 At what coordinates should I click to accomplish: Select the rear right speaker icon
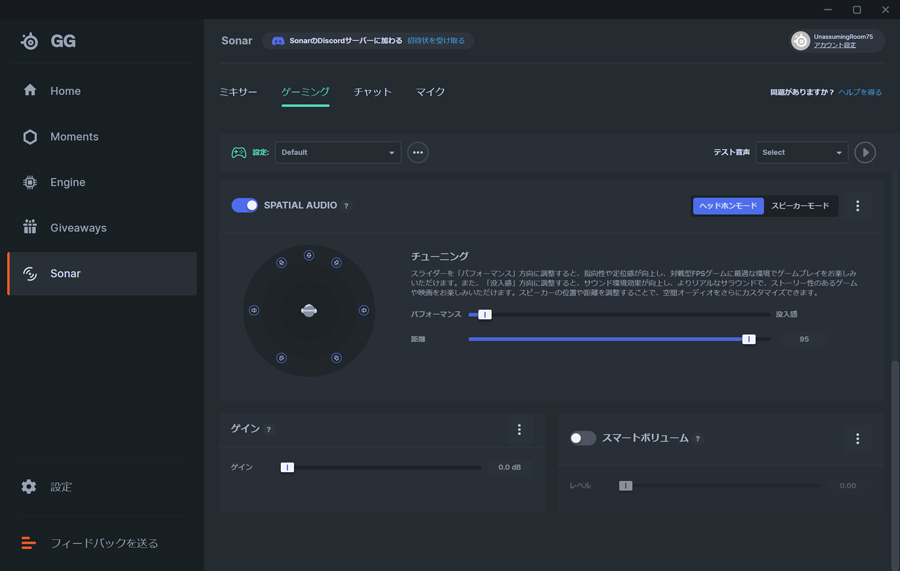click(336, 358)
